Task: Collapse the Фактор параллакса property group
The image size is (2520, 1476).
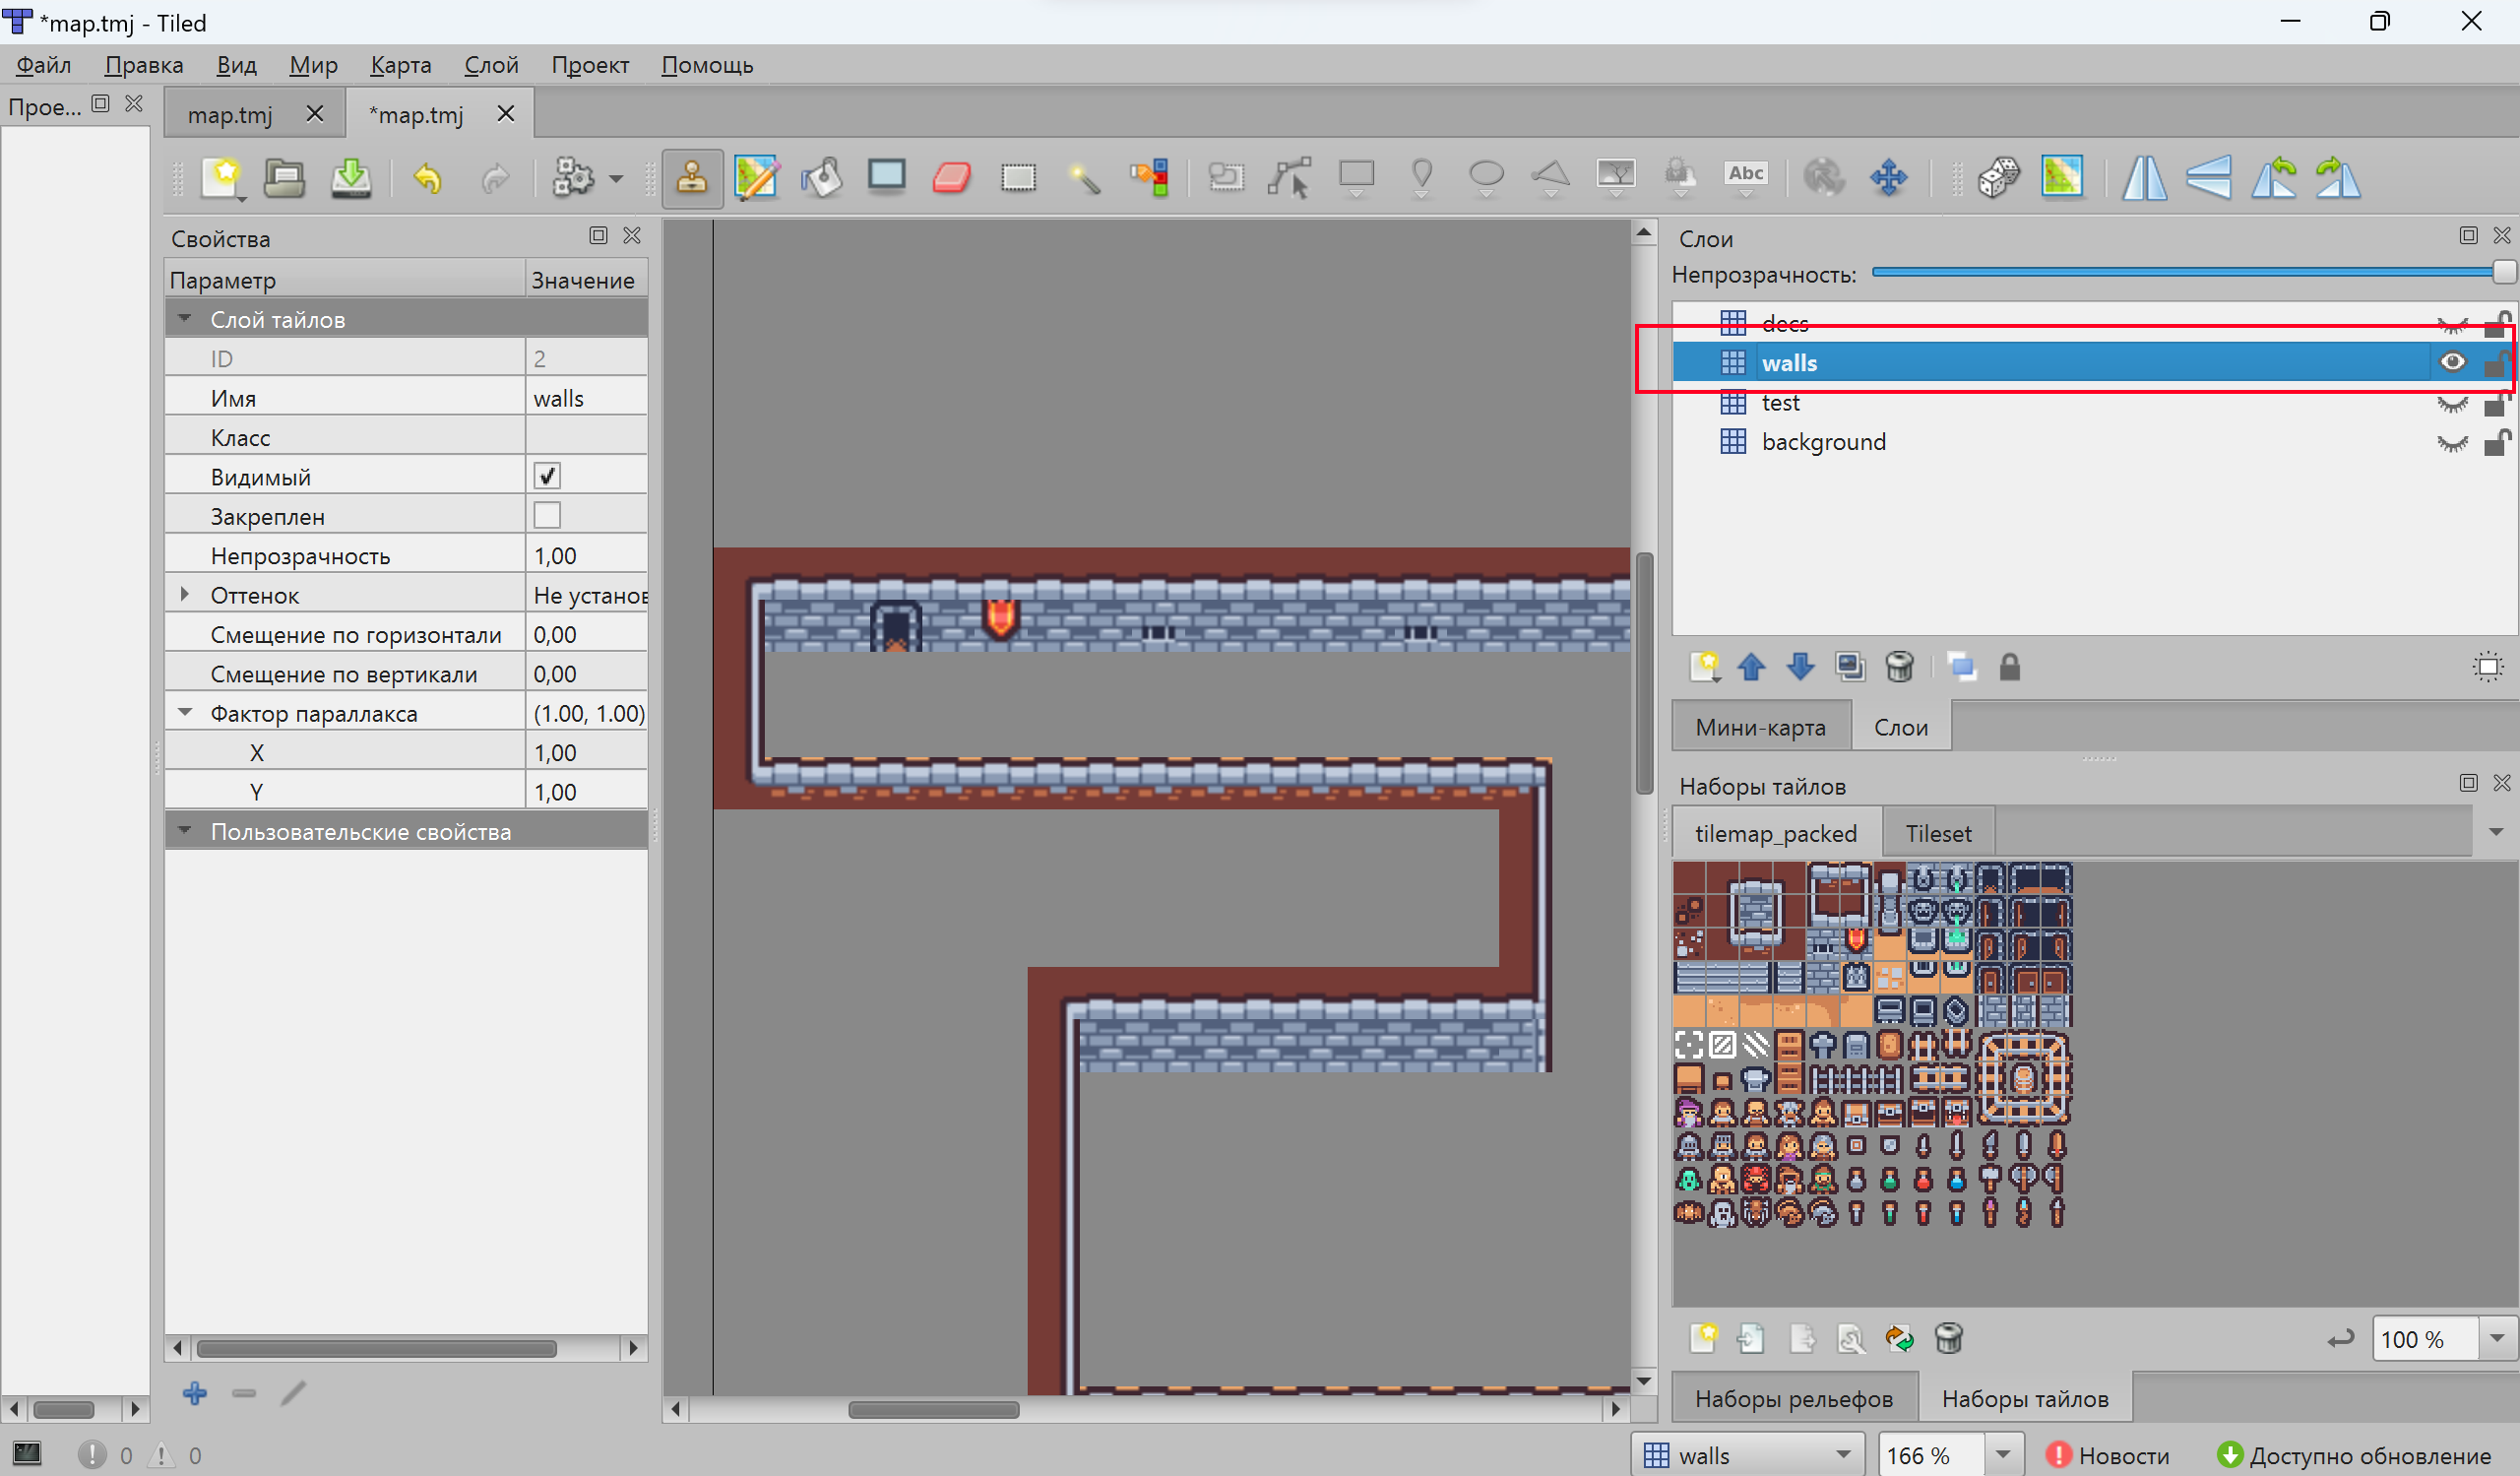Action: (185, 713)
